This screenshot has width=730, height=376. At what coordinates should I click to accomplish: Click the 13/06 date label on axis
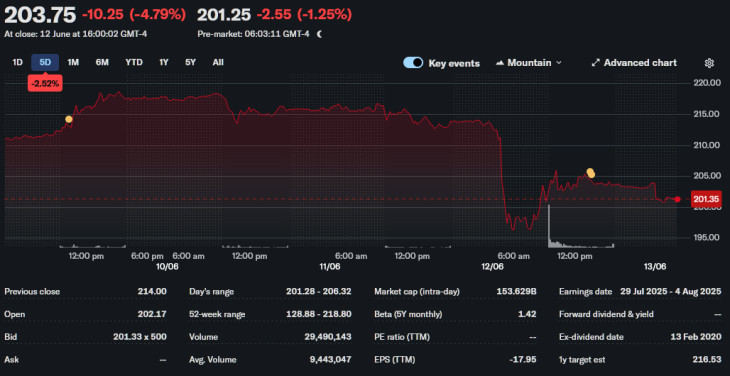coord(655,267)
